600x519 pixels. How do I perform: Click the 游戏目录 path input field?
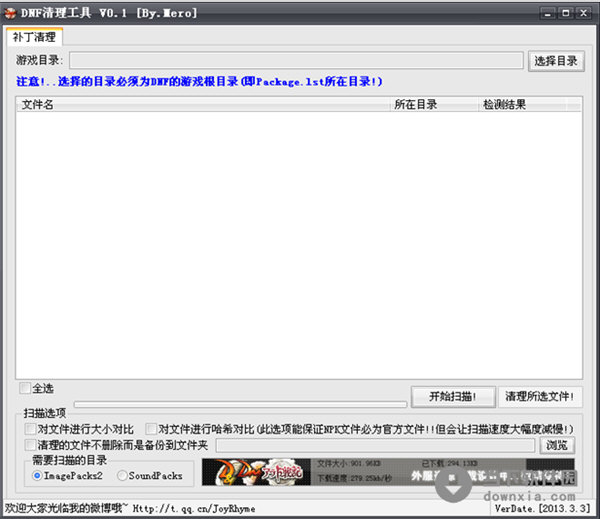coord(296,60)
